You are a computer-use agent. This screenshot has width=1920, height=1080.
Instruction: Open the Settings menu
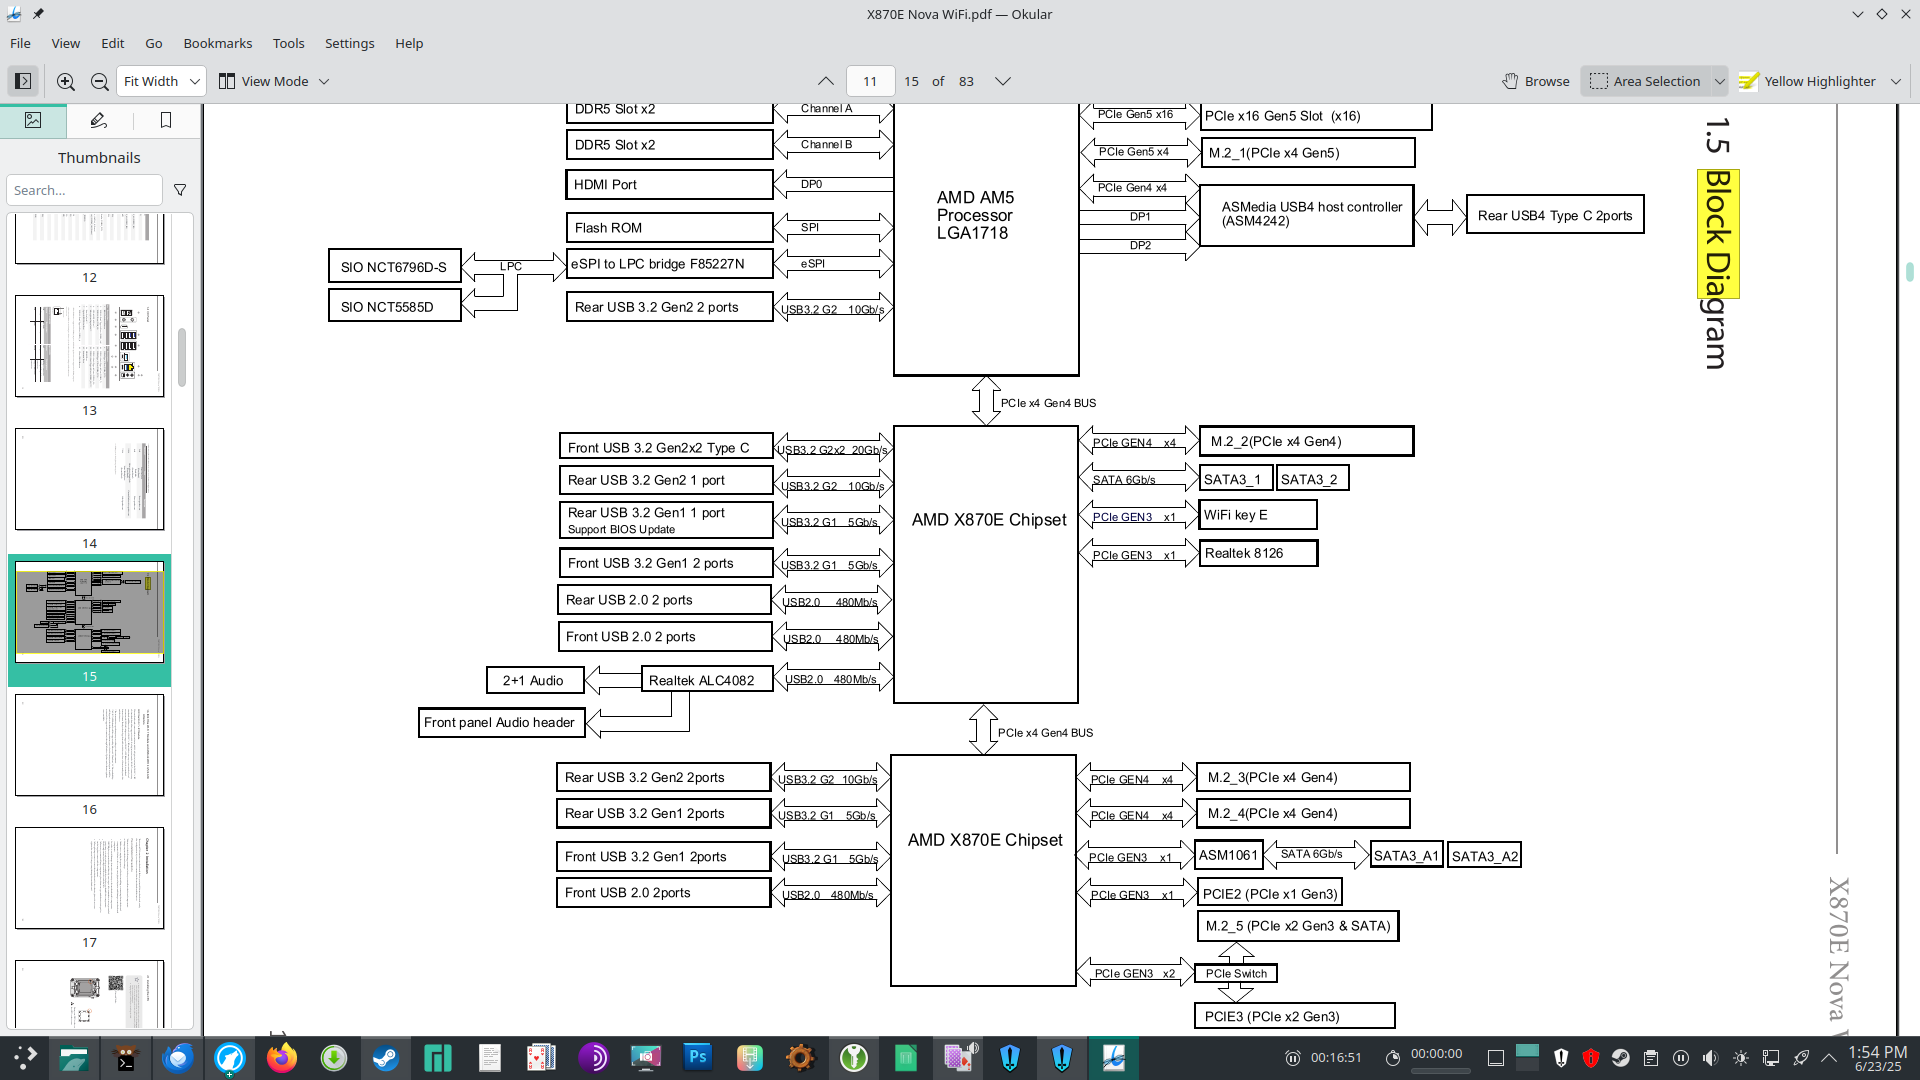349,43
